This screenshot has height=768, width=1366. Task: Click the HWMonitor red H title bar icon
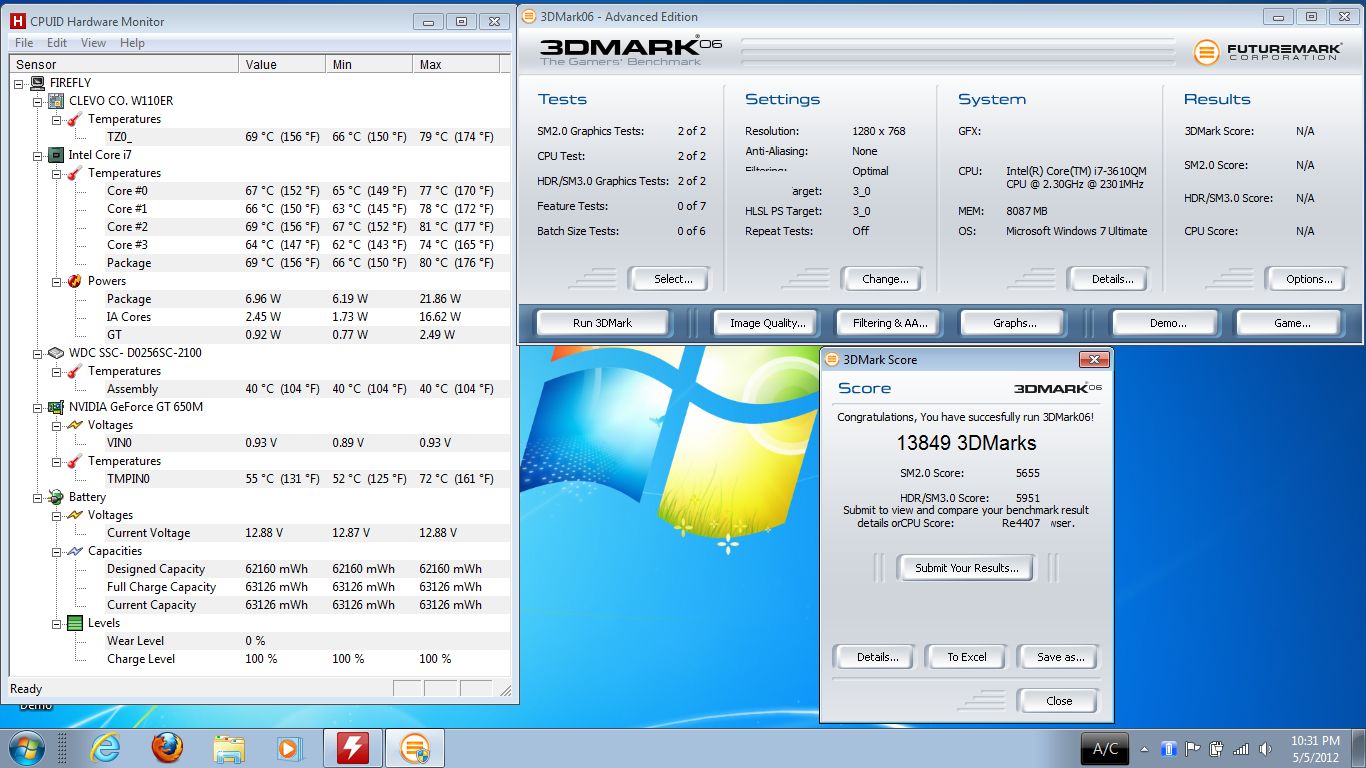(x=17, y=21)
